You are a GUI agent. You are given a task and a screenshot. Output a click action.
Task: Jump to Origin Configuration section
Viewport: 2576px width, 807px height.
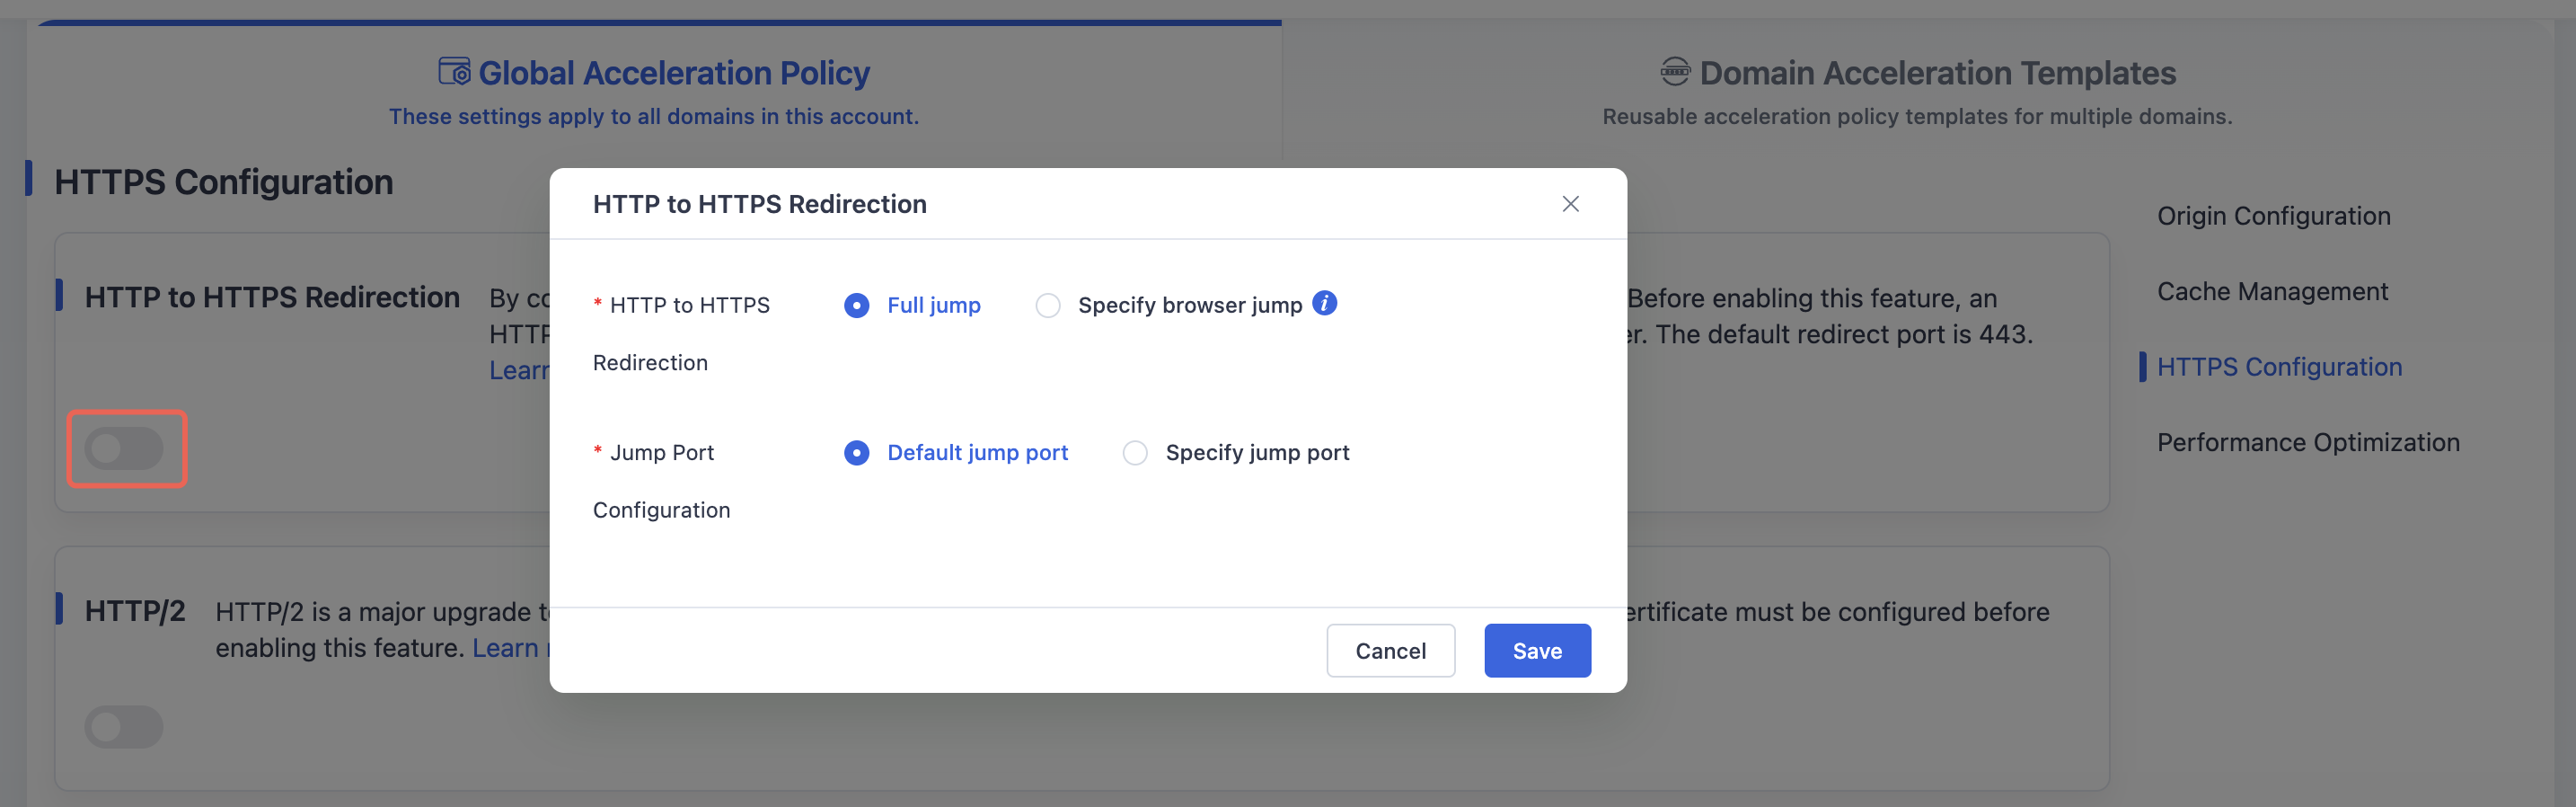2273,216
